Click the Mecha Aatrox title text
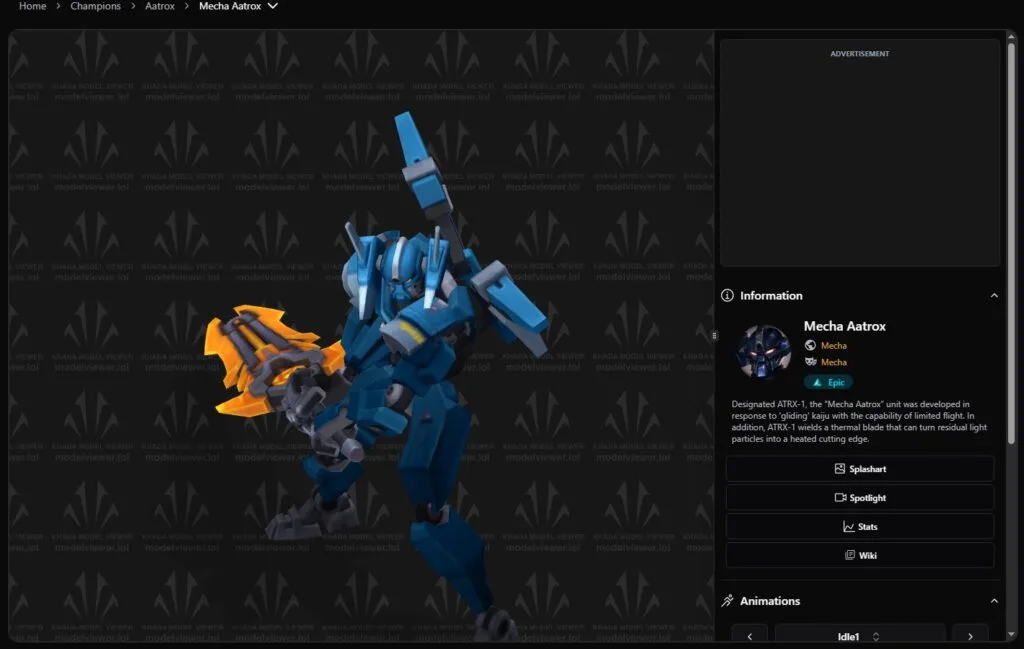This screenshot has height=649, width=1024. [x=844, y=326]
